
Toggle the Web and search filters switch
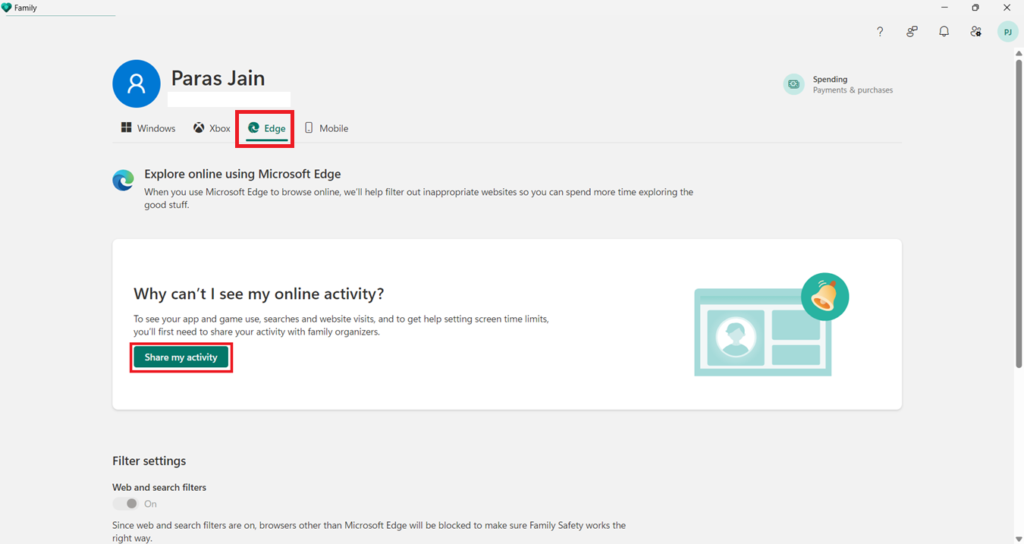tap(125, 504)
